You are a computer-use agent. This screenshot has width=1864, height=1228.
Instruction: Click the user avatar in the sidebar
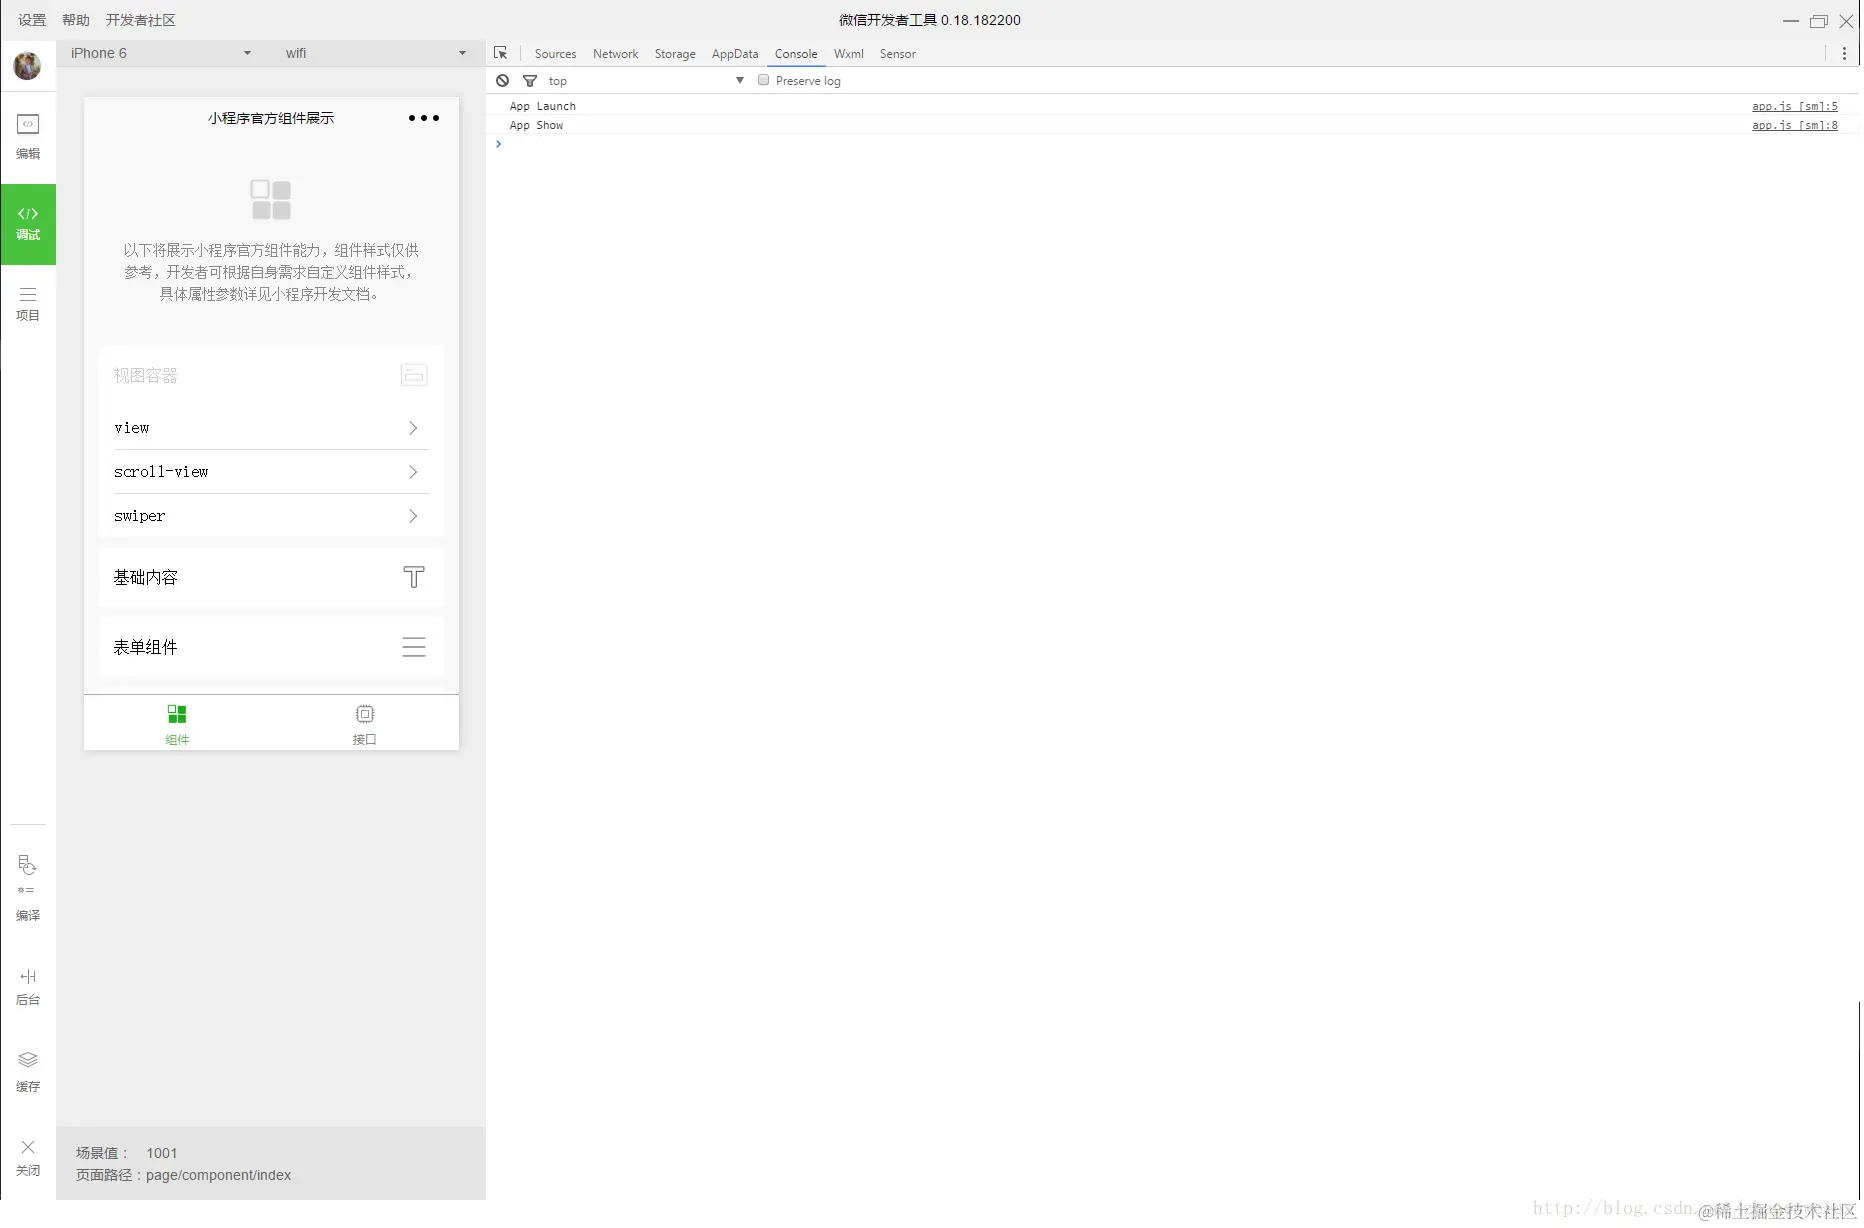(x=27, y=66)
